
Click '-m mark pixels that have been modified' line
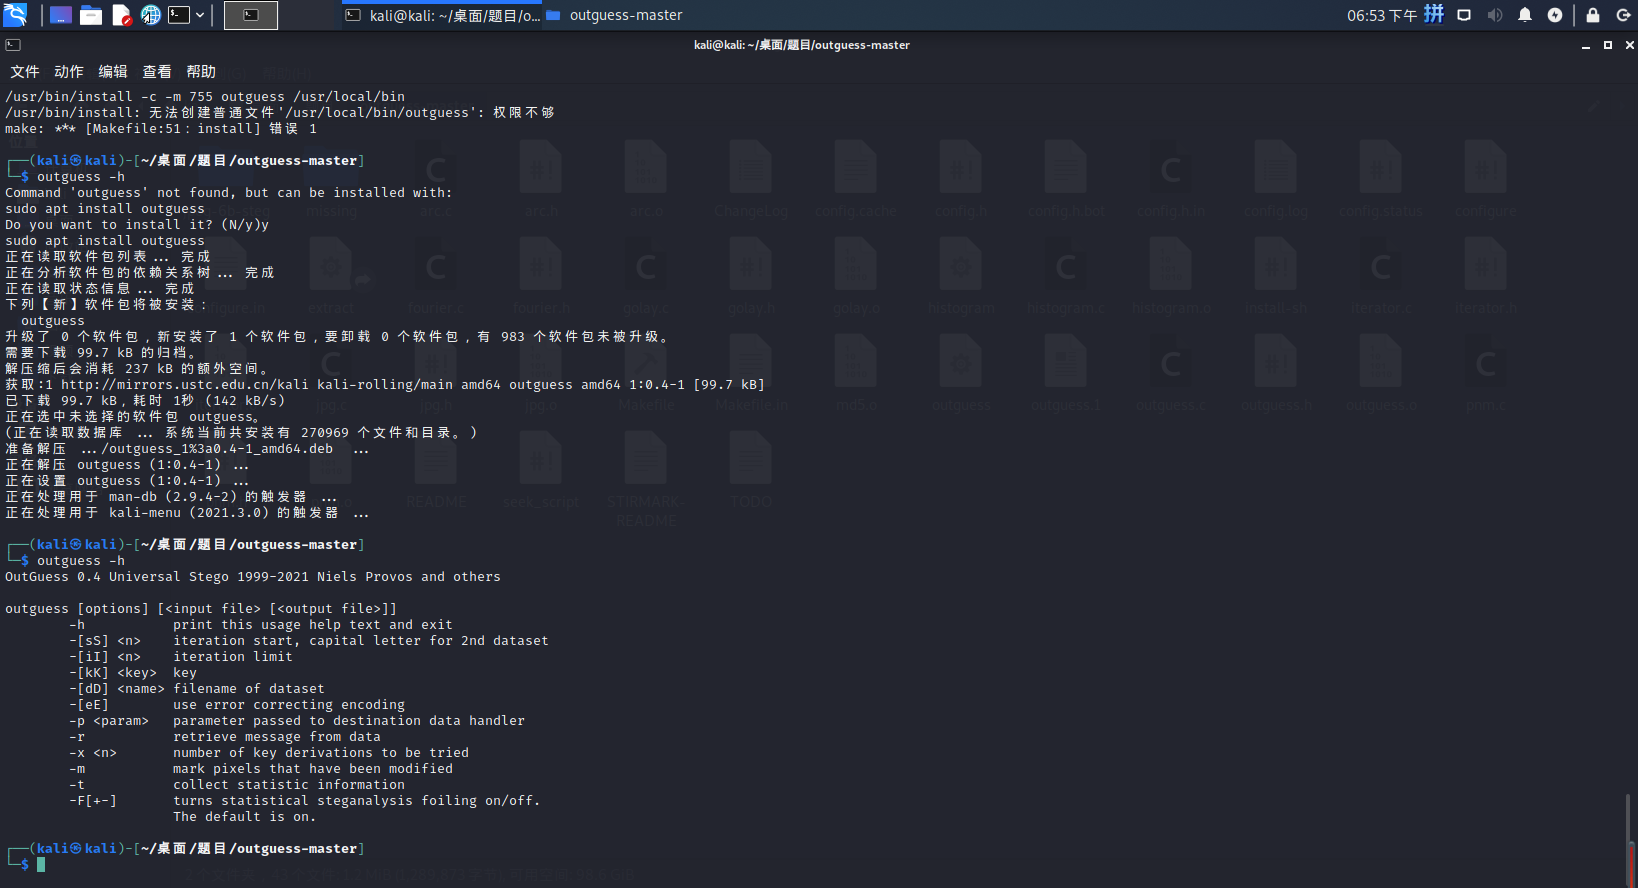tap(261, 769)
